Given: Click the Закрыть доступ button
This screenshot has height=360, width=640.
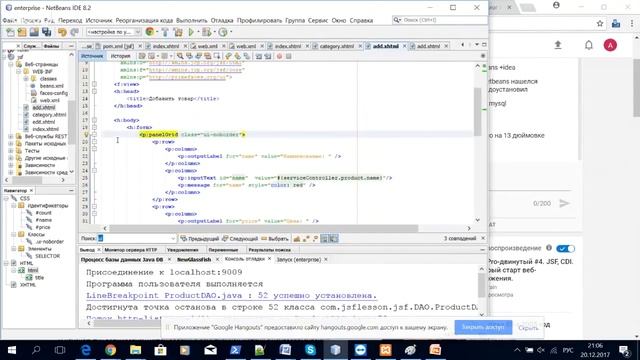Looking at the screenshot, I should click(x=483, y=327).
